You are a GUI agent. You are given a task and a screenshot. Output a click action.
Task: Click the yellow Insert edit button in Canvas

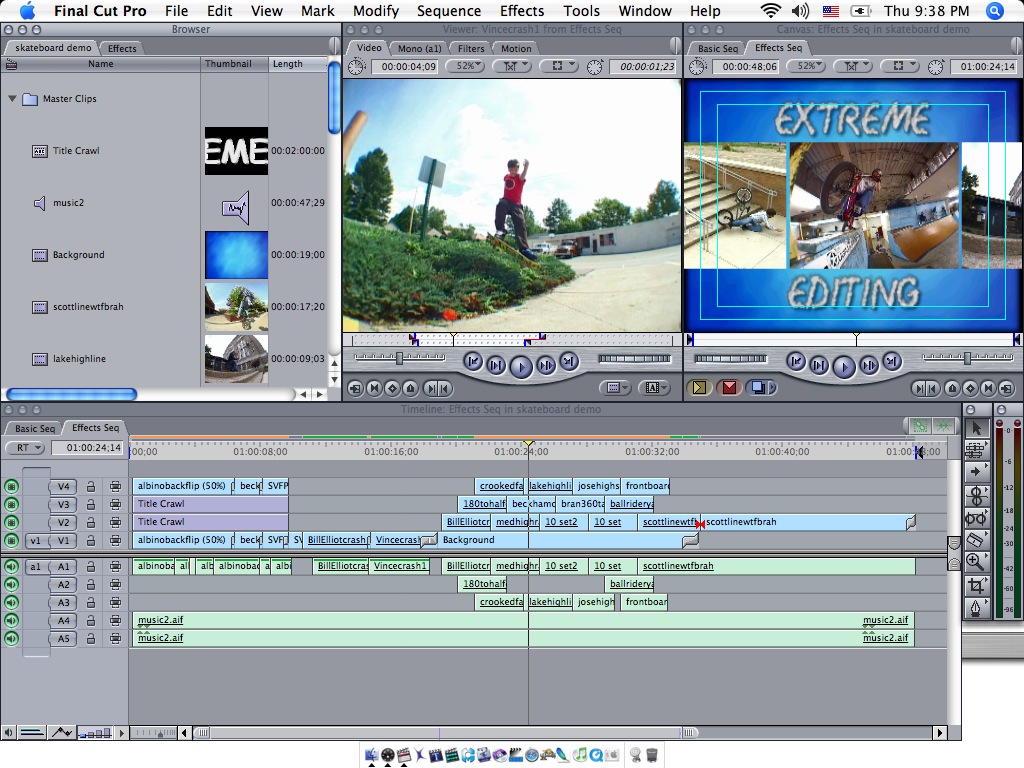(x=699, y=388)
